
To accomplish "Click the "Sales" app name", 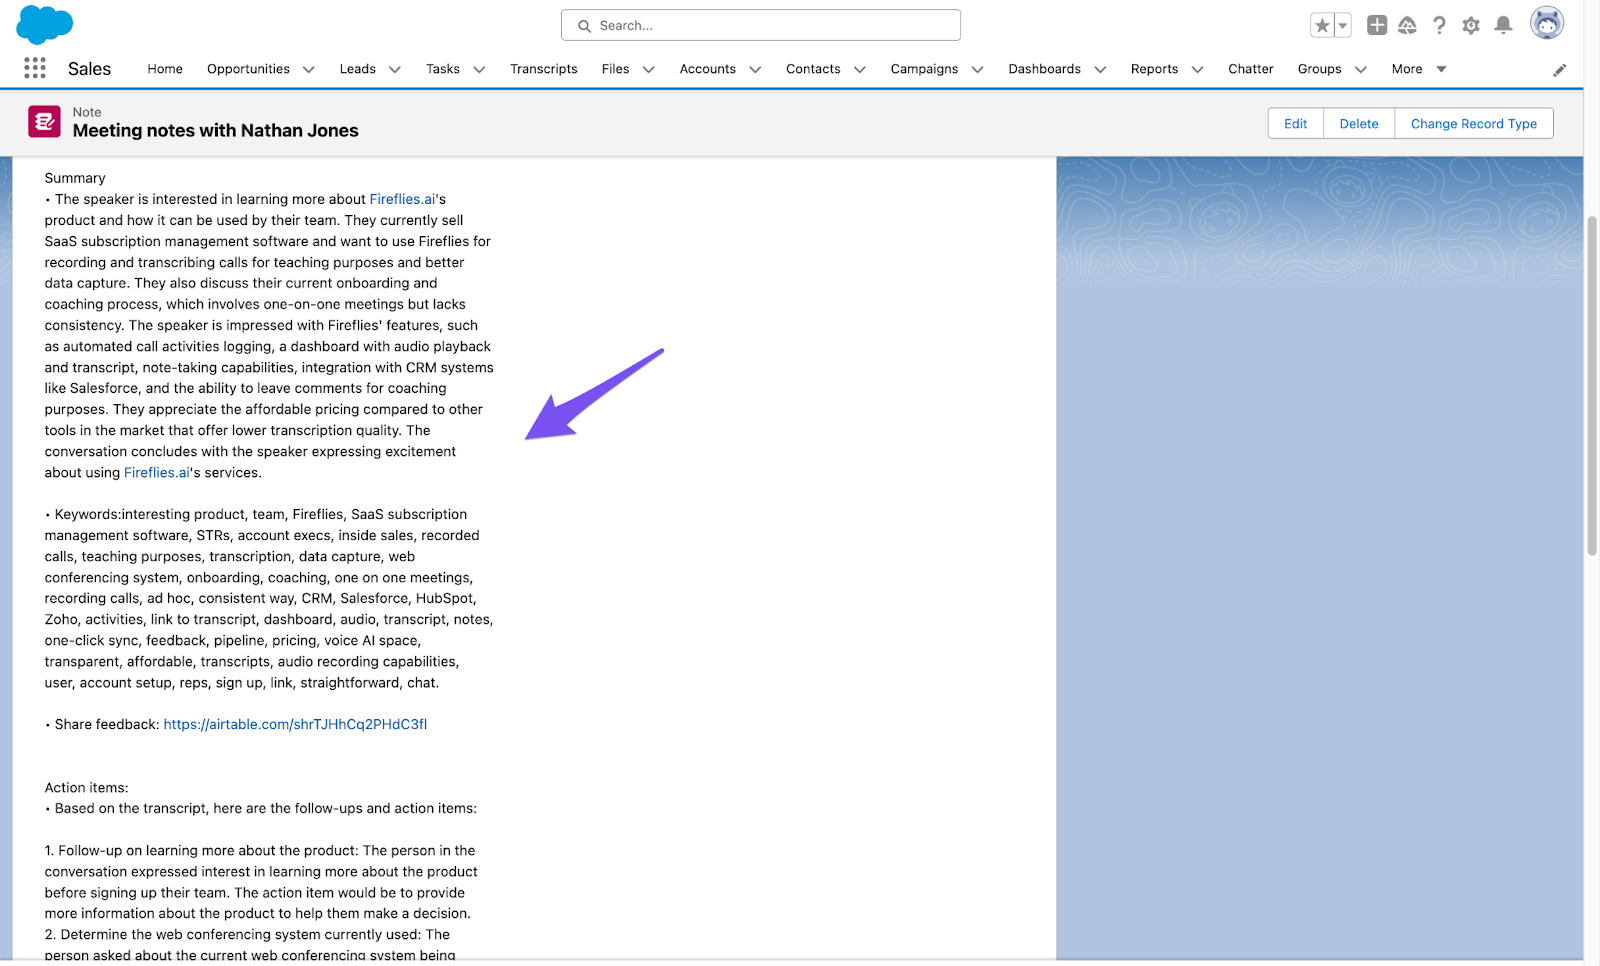I will tap(89, 69).
